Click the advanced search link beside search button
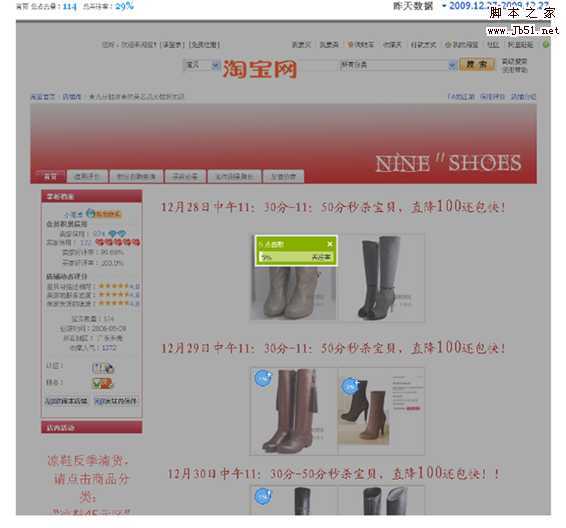This screenshot has width=566, height=528. [514, 61]
